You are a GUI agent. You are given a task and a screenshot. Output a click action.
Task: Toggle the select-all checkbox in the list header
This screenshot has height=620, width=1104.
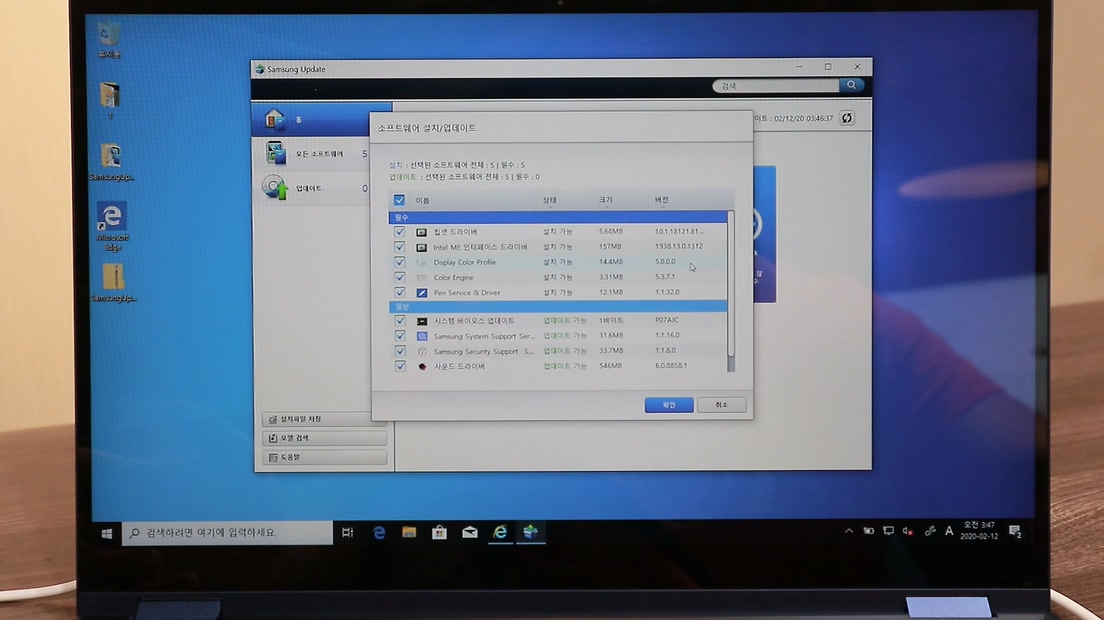click(x=399, y=200)
